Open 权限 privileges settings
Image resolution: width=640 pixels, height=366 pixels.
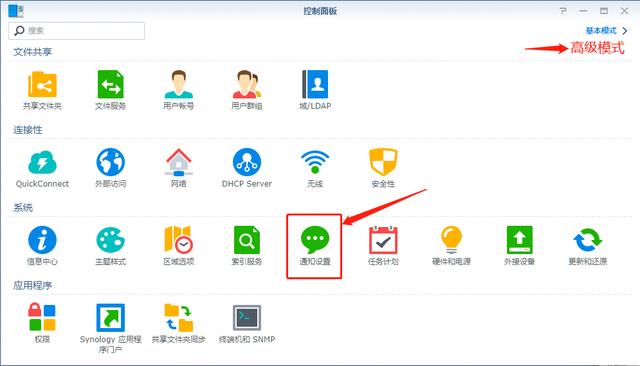[x=42, y=317]
